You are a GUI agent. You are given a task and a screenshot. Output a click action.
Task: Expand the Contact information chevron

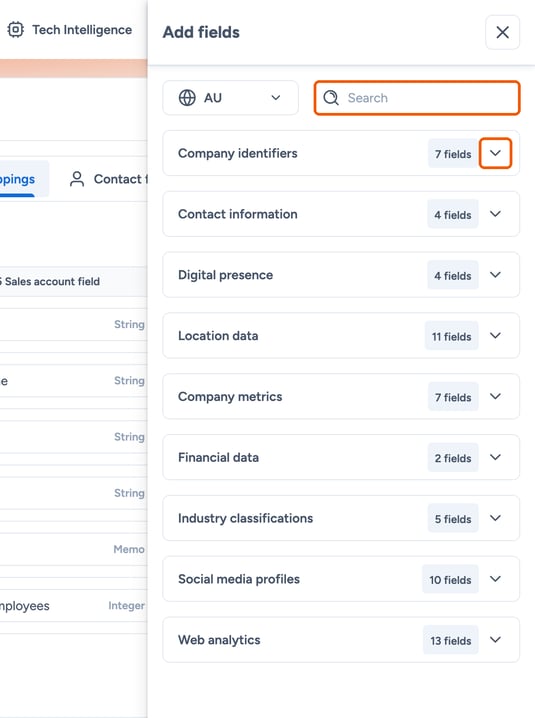[x=495, y=214]
